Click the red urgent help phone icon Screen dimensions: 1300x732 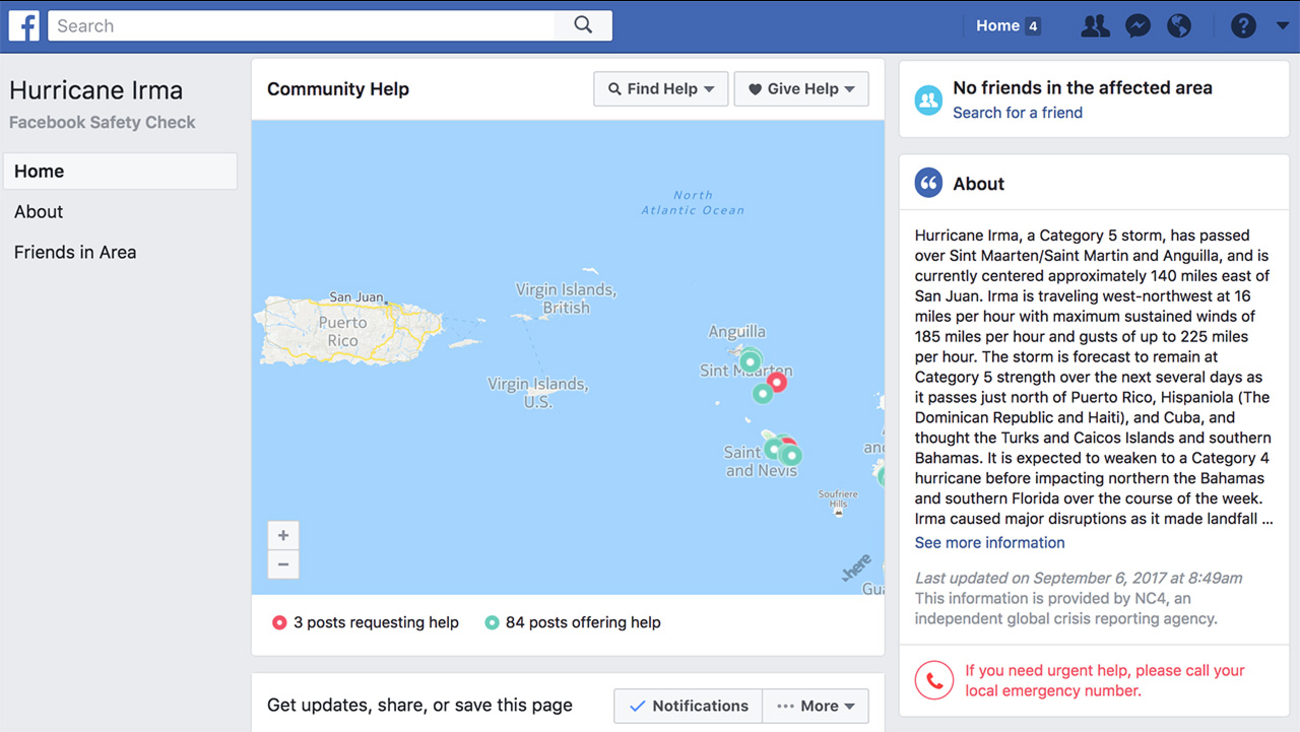coord(933,680)
